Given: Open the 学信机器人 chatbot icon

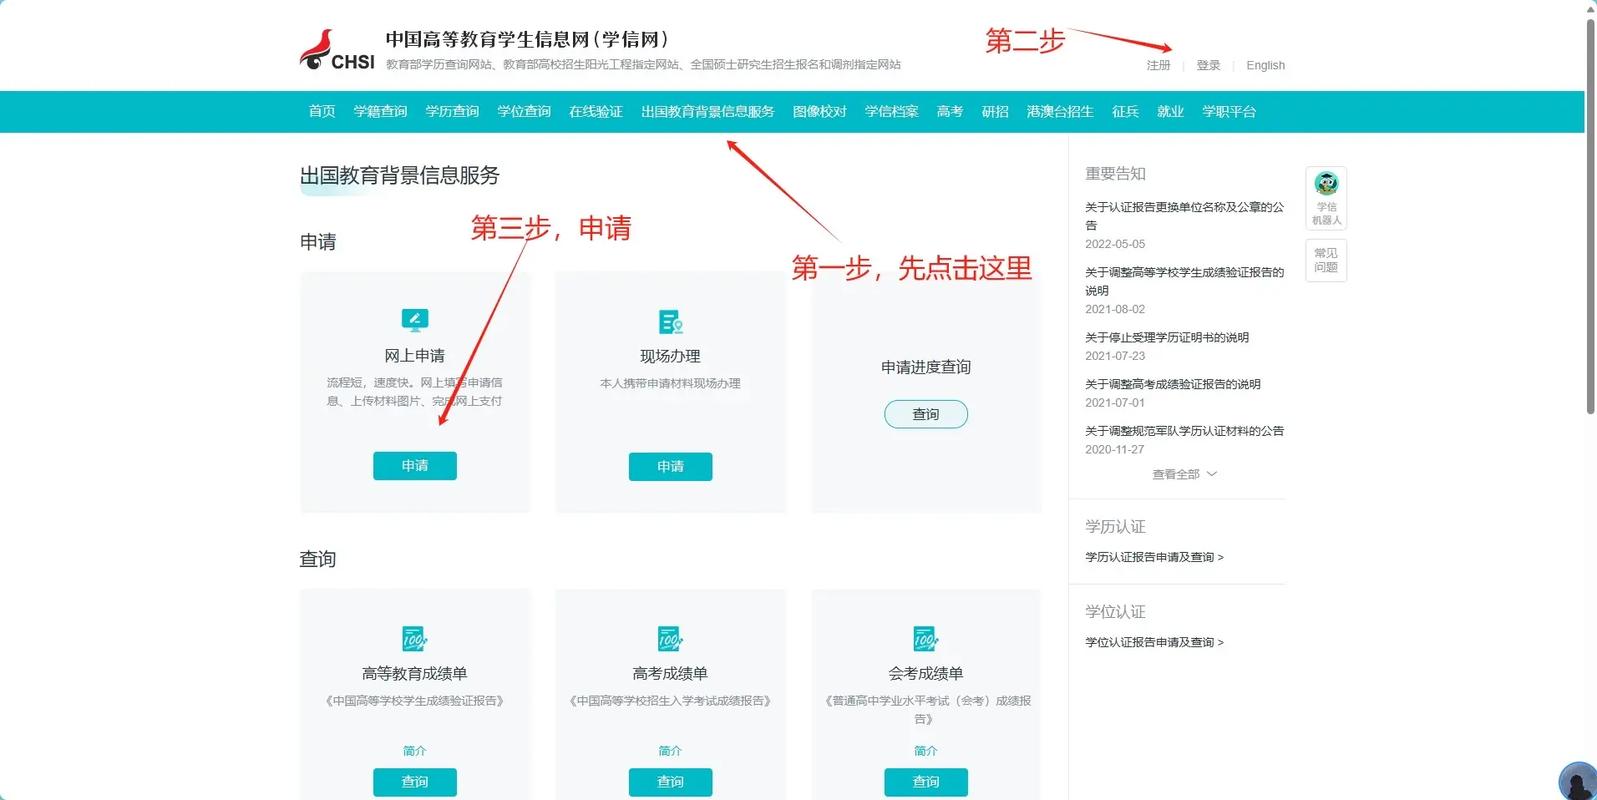Looking at the screenshot, I should point(1326,197).
